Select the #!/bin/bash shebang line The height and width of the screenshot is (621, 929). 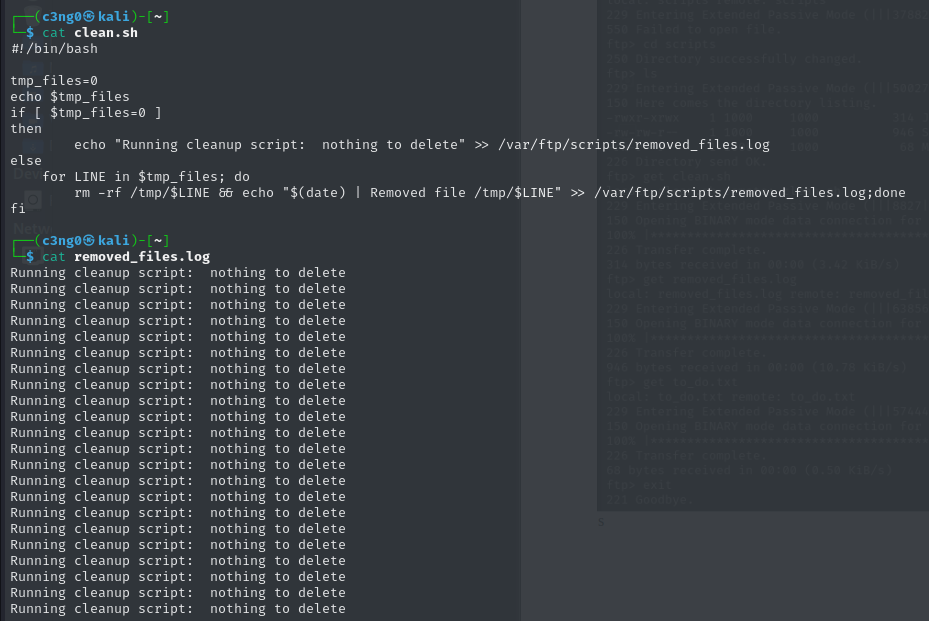pyautogui.click(x=54, y=49)
